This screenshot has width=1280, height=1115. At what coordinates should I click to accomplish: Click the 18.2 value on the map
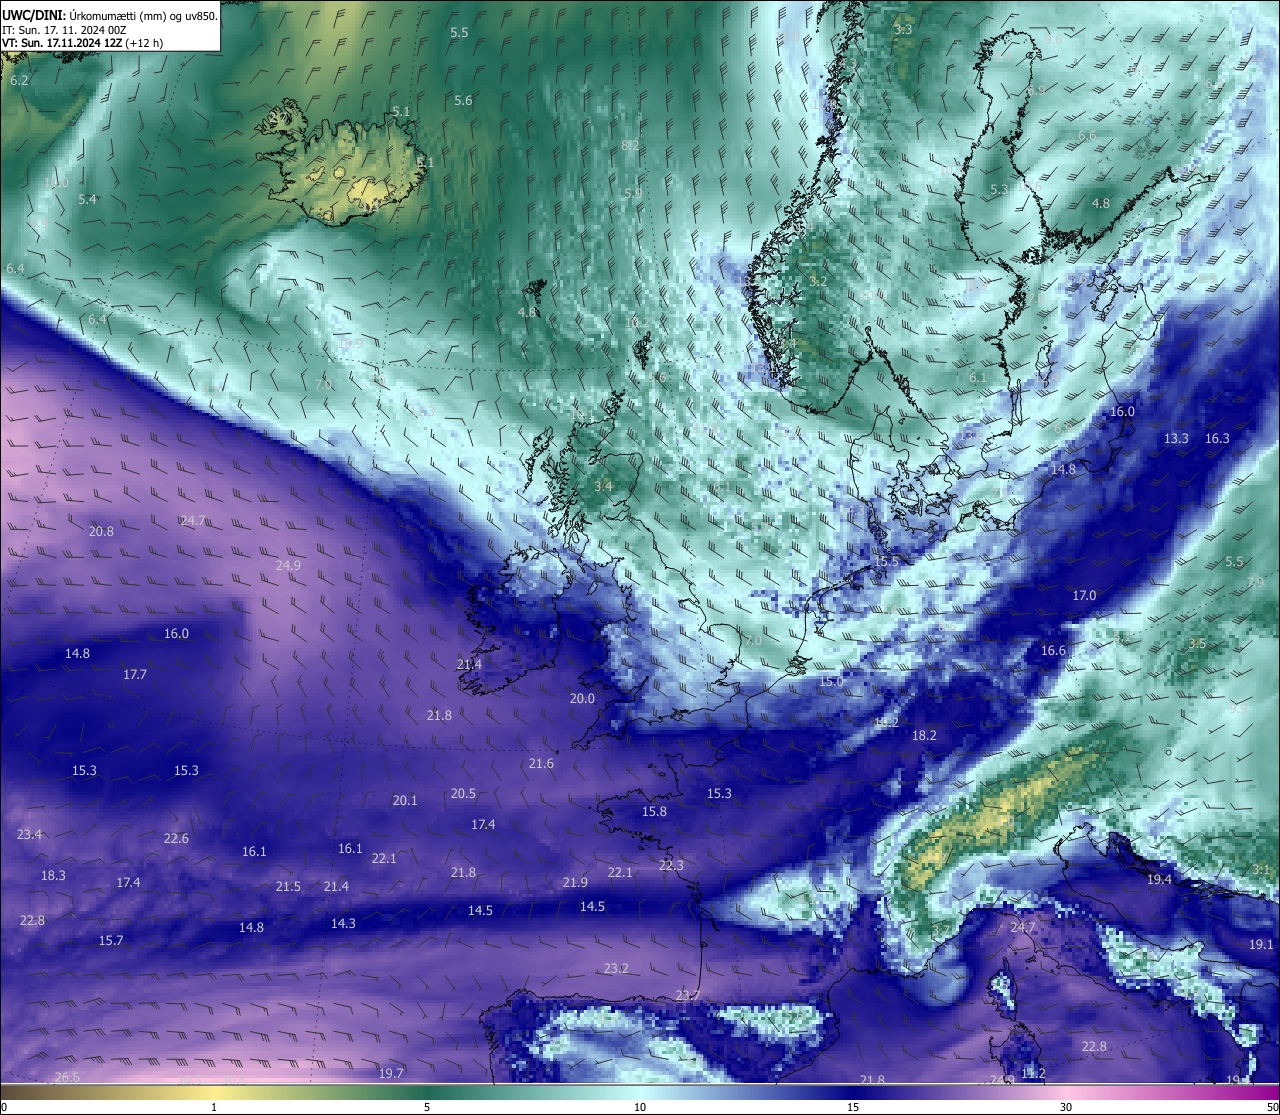pyautogui.click(x=924, y=735)
